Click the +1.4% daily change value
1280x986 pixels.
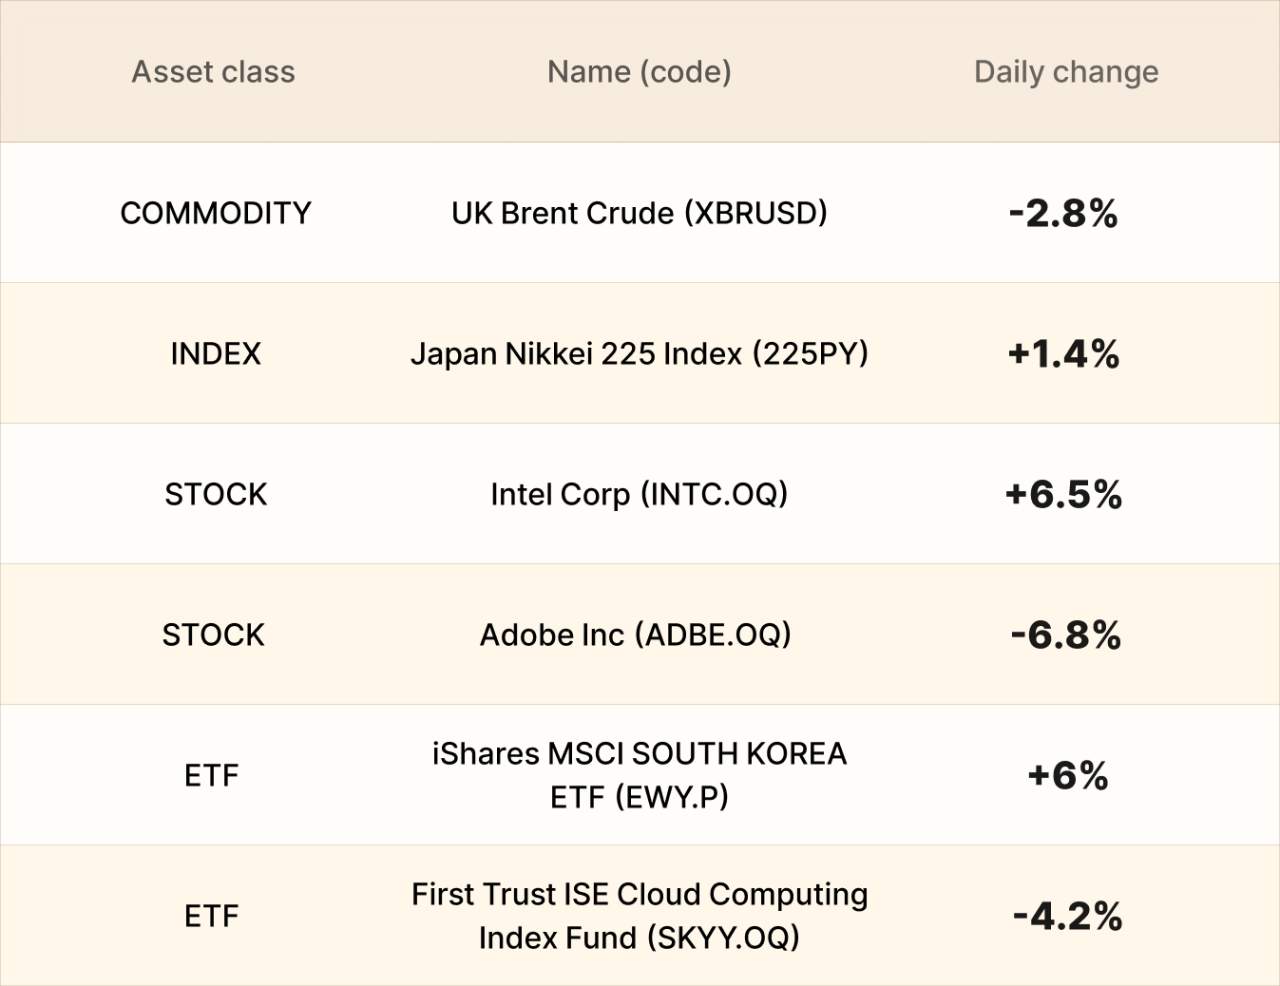pos(1064,354)
